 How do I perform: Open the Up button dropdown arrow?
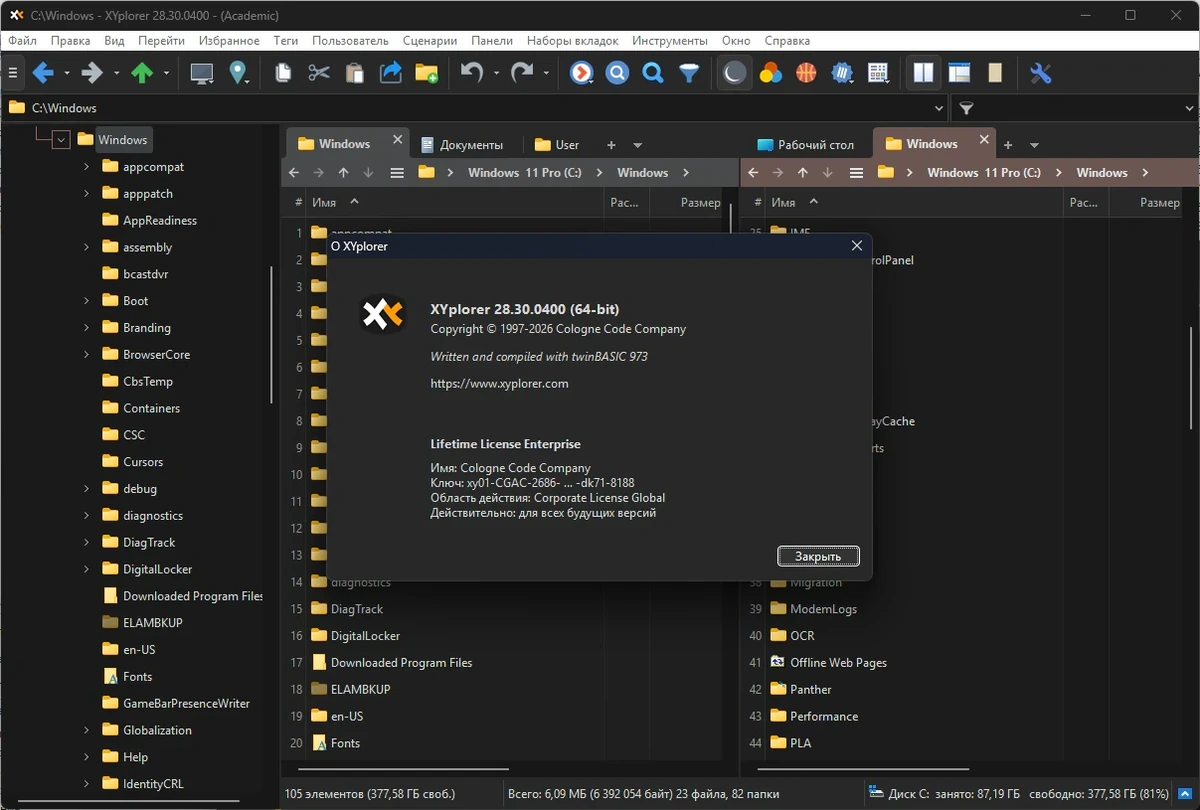click(166, 73)
